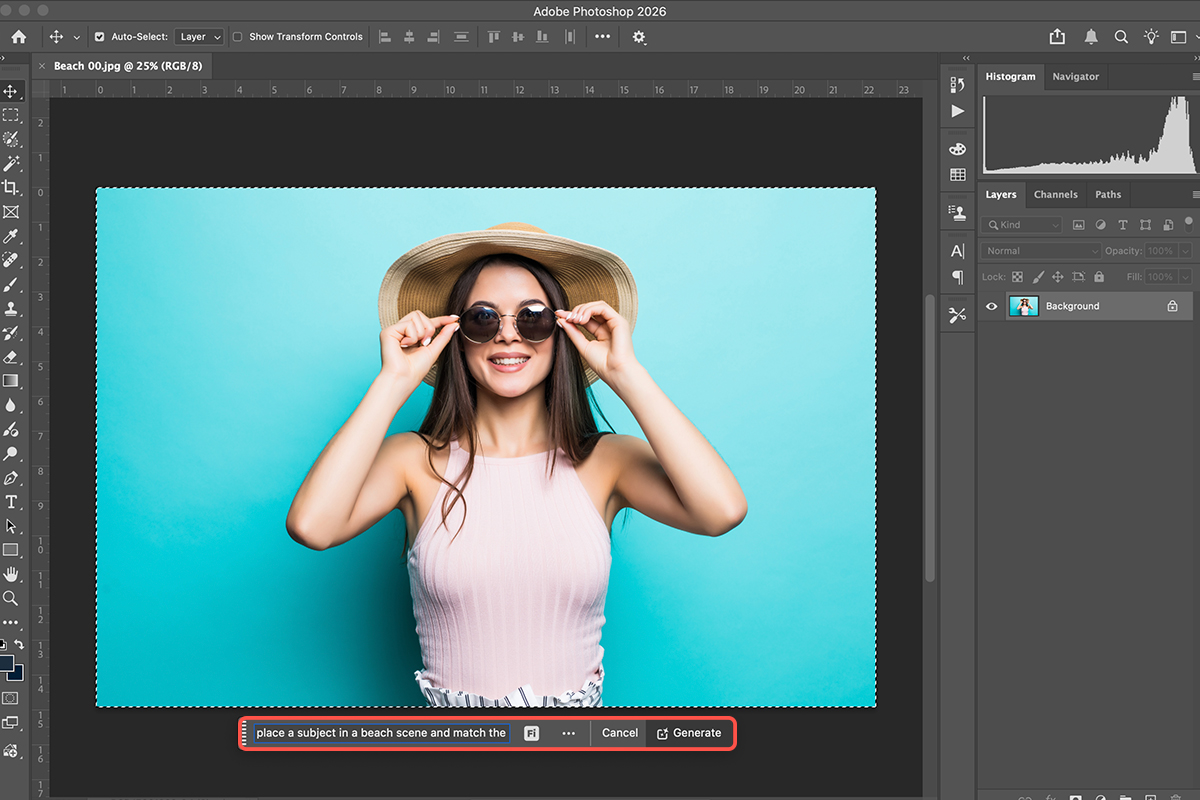
Task: Select the Magic Wand tool
Action: [11, 163]
